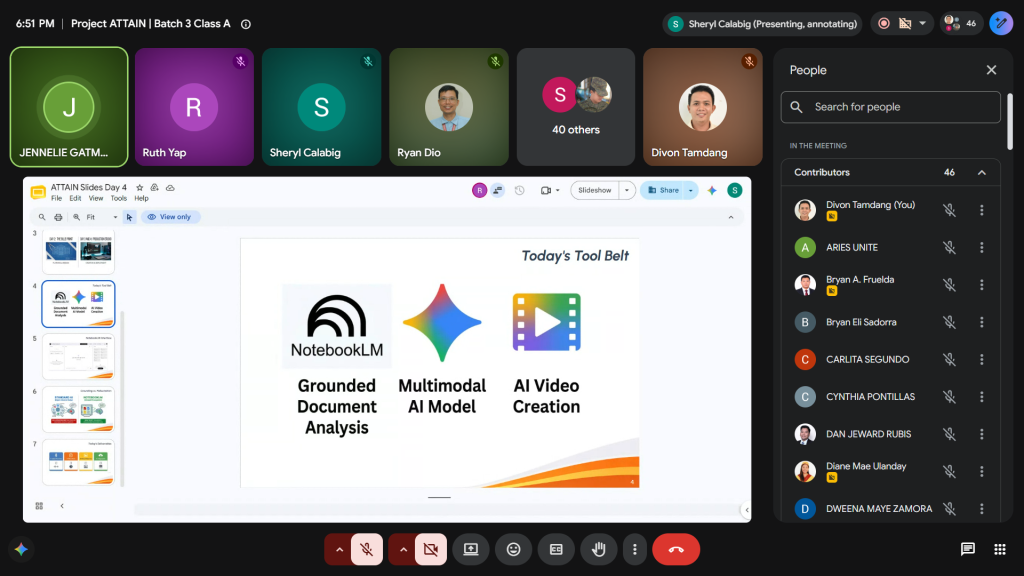Open chat with everyone icon

tap(968, 549)
